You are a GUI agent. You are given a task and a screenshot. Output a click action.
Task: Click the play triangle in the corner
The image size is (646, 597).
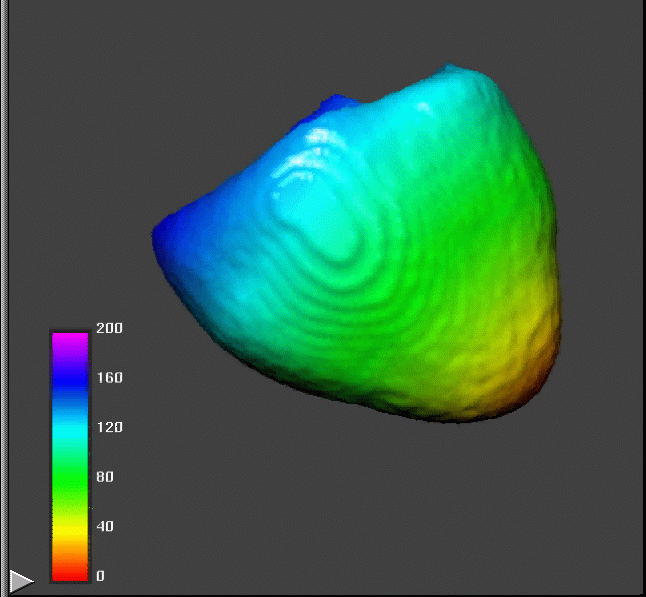(x=21, y=581)
